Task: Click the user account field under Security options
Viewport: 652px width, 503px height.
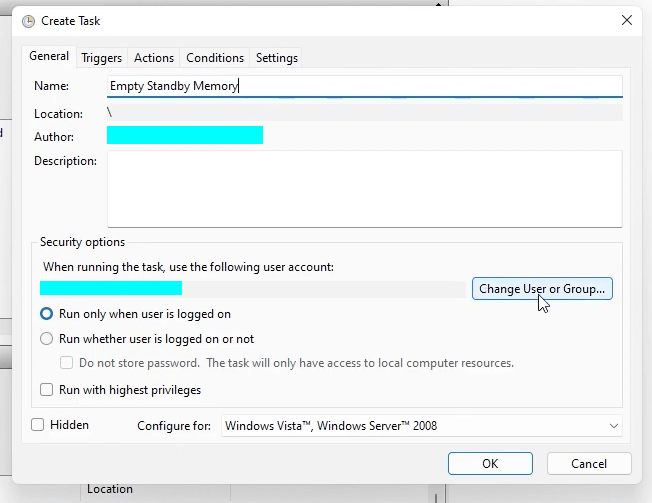Action: [x=251, y=289]
